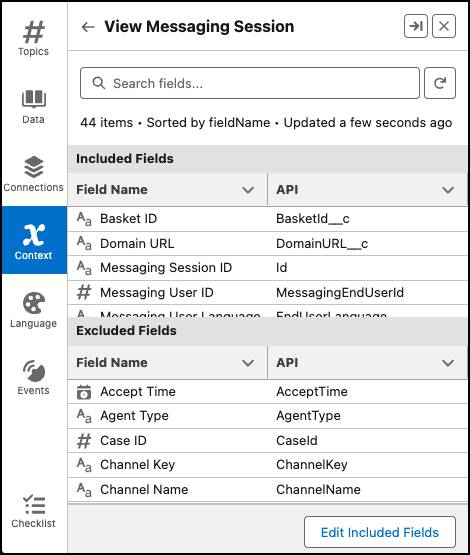470x555 pixels.
Task: Select the Messaging Session ID field name
Action: pos(166,268)
